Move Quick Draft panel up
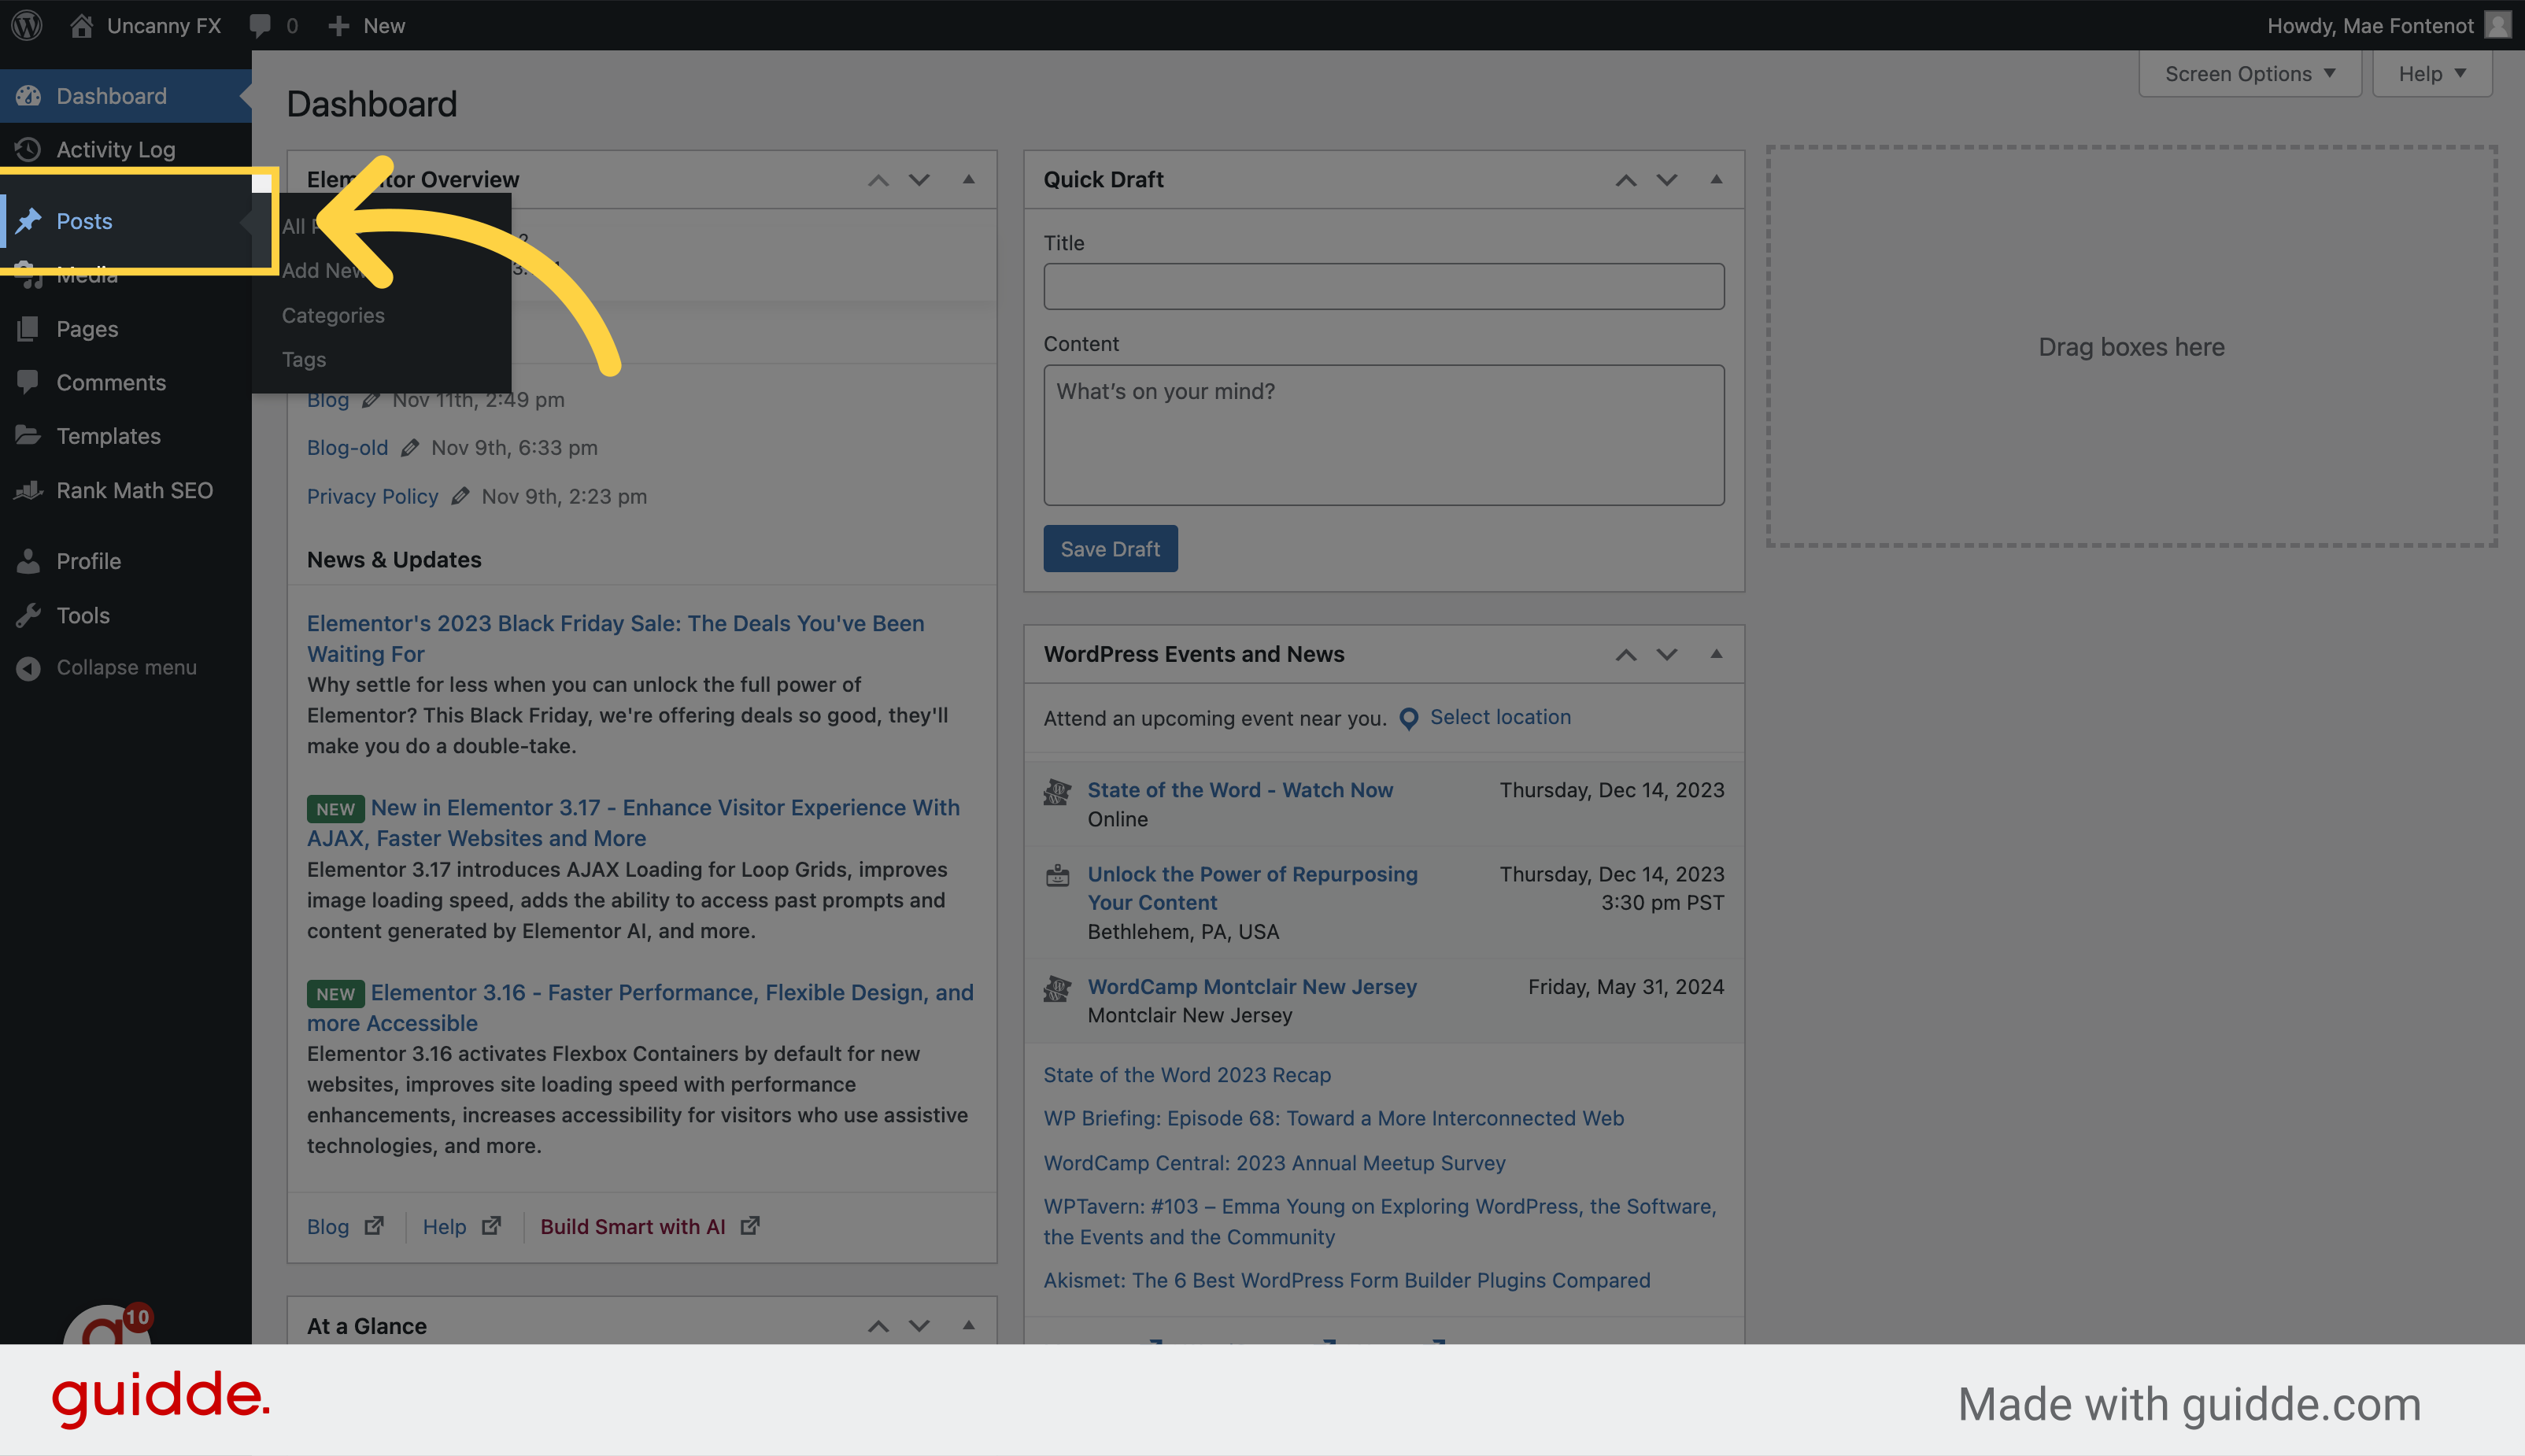 click(x=1626, y=180)
